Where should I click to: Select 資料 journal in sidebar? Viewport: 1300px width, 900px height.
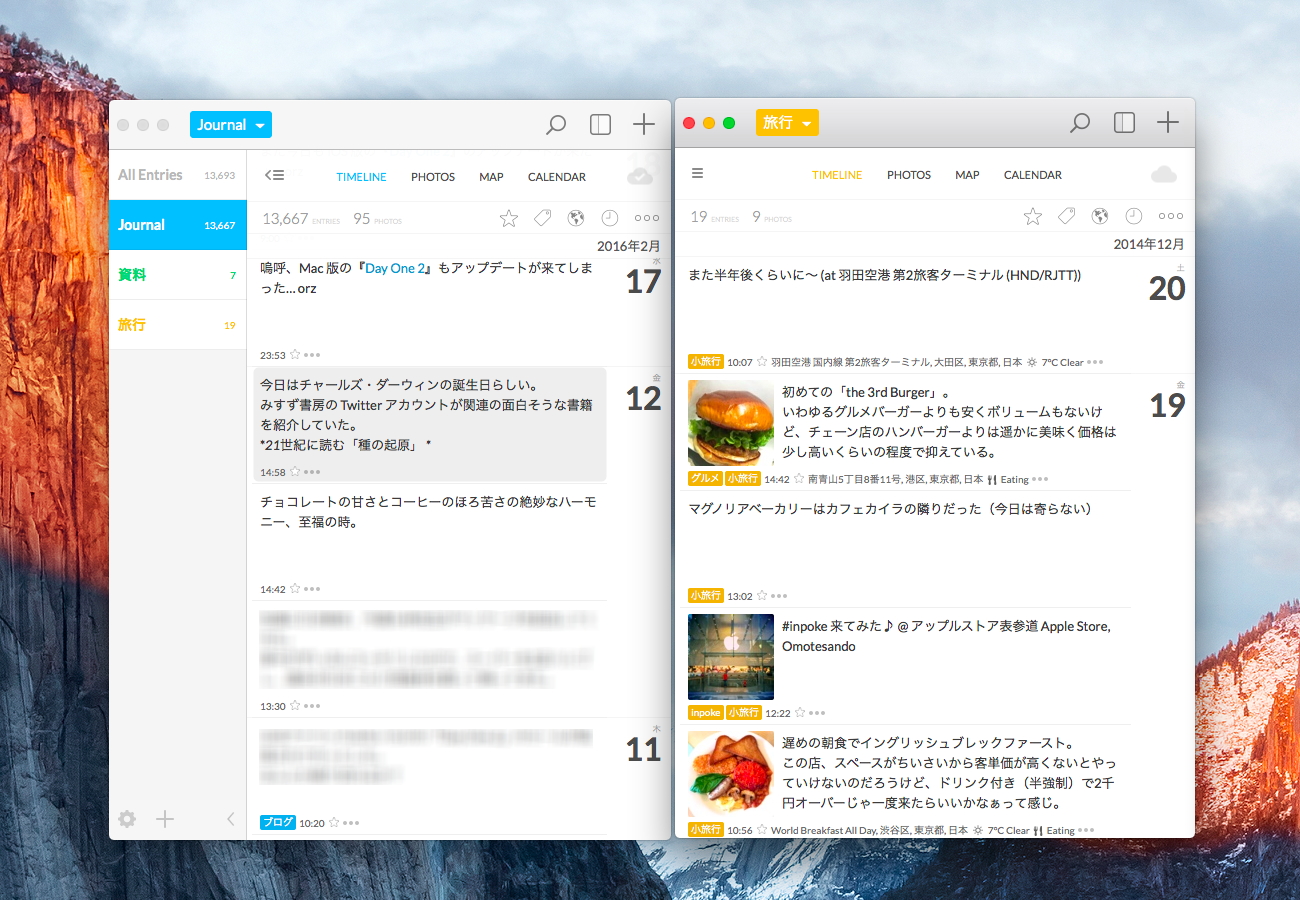(178, 275)
